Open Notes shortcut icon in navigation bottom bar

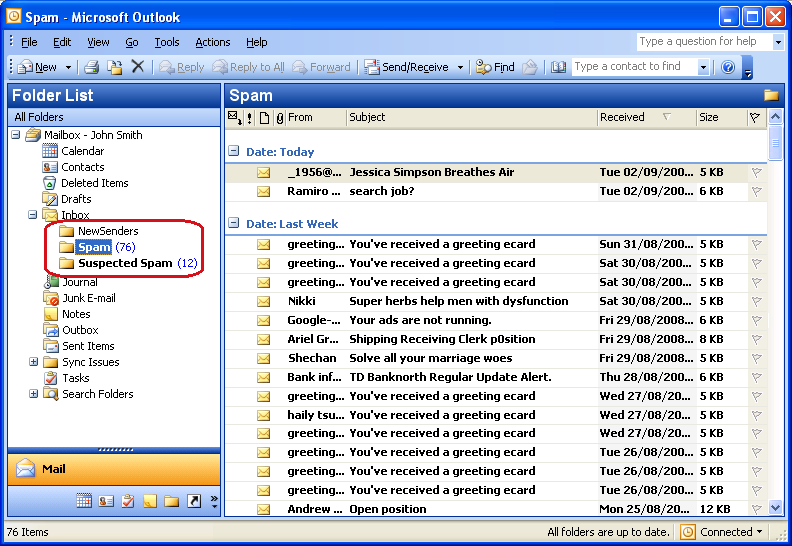click(150, 501)
